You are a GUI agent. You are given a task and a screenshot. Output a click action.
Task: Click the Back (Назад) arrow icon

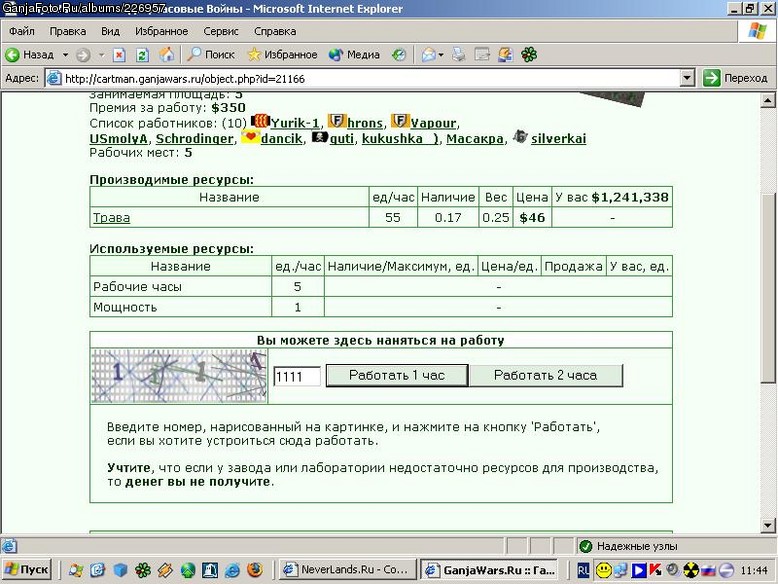(12, 55)
